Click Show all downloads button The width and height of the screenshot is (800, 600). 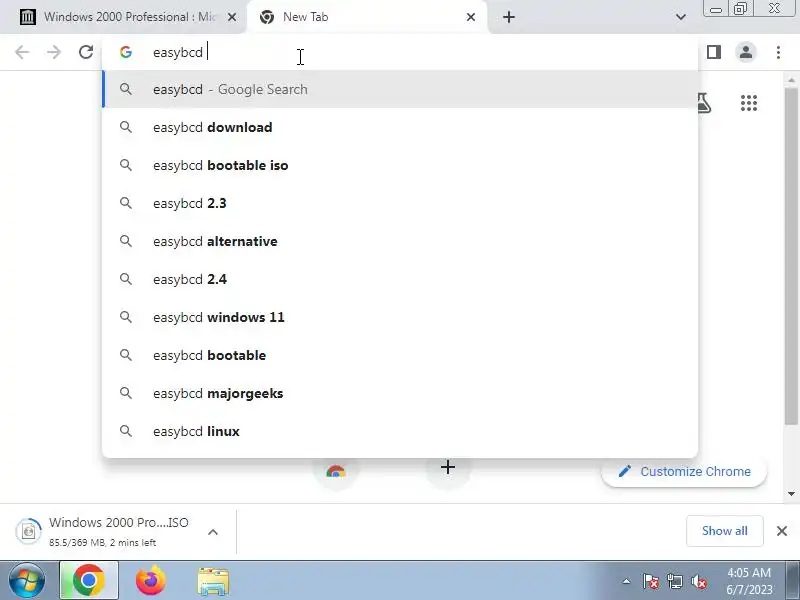tap(724, 531)
